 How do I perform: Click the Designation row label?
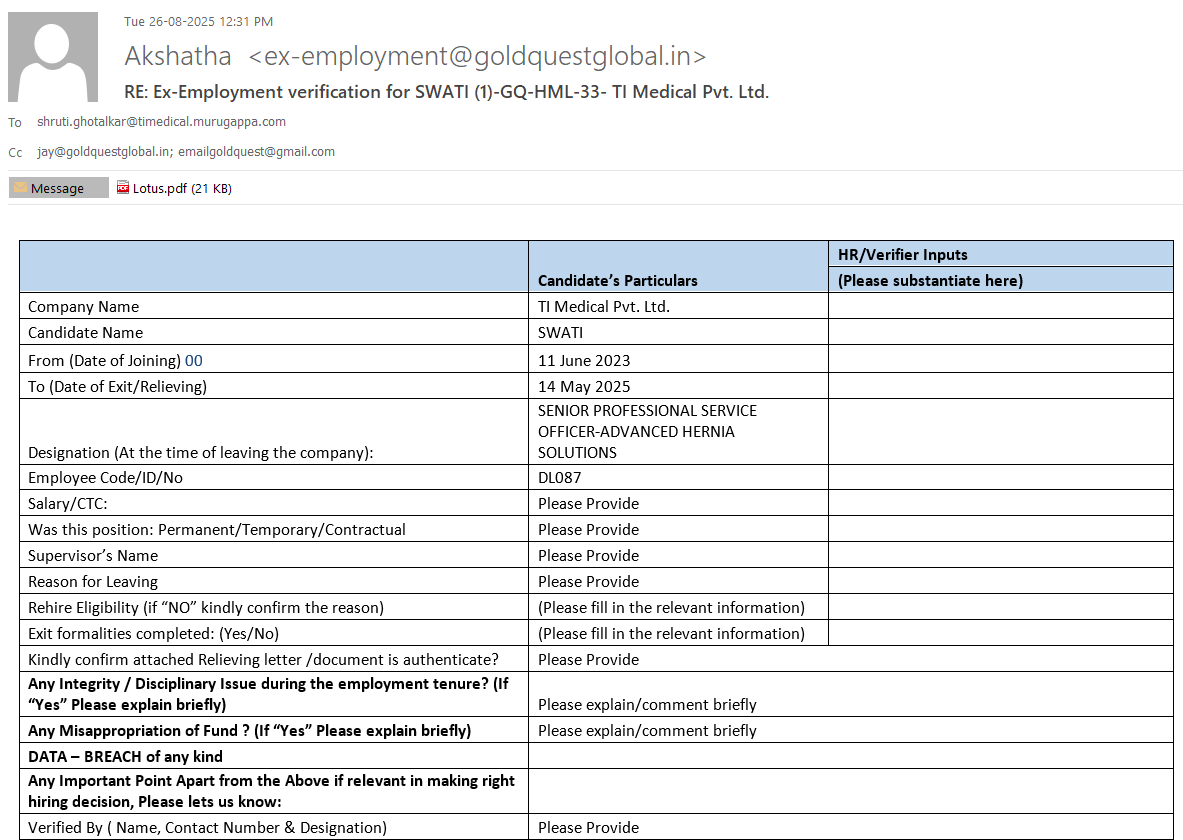[201, 453]
